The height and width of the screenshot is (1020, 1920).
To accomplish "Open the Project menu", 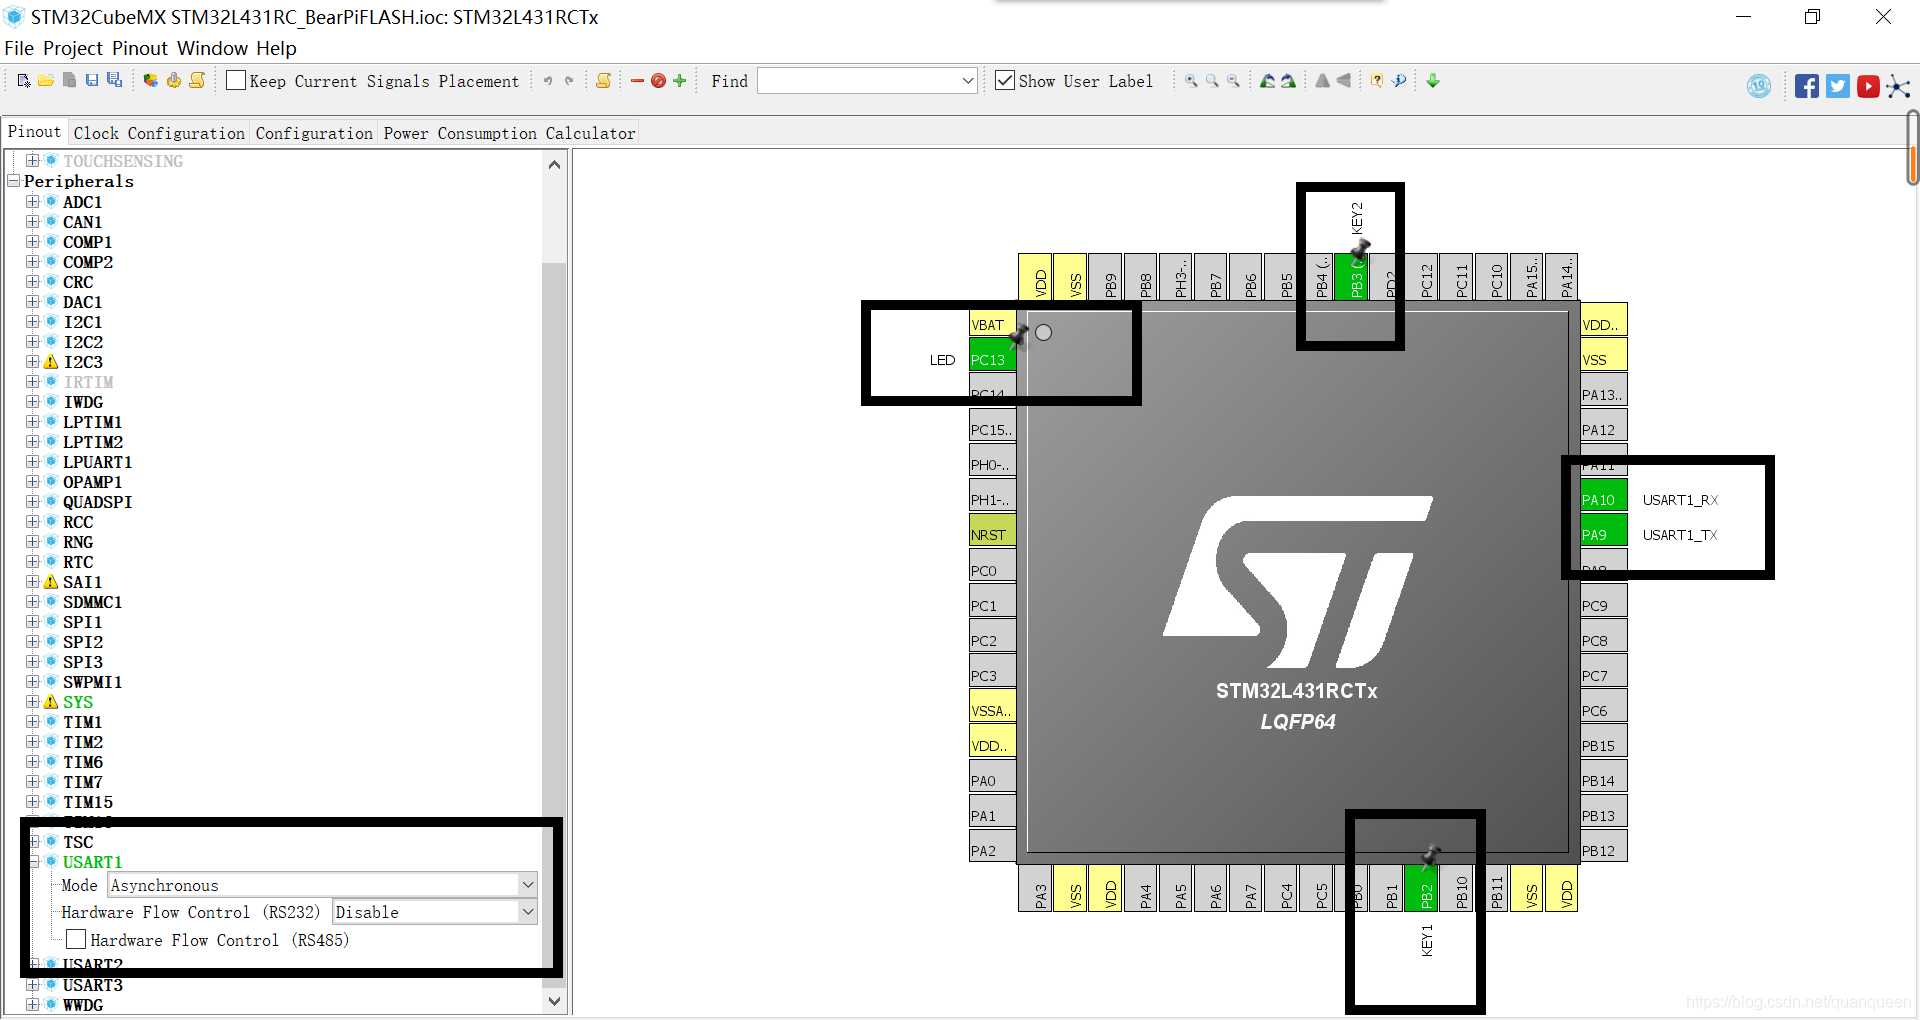I will click(x=73, y=48).
